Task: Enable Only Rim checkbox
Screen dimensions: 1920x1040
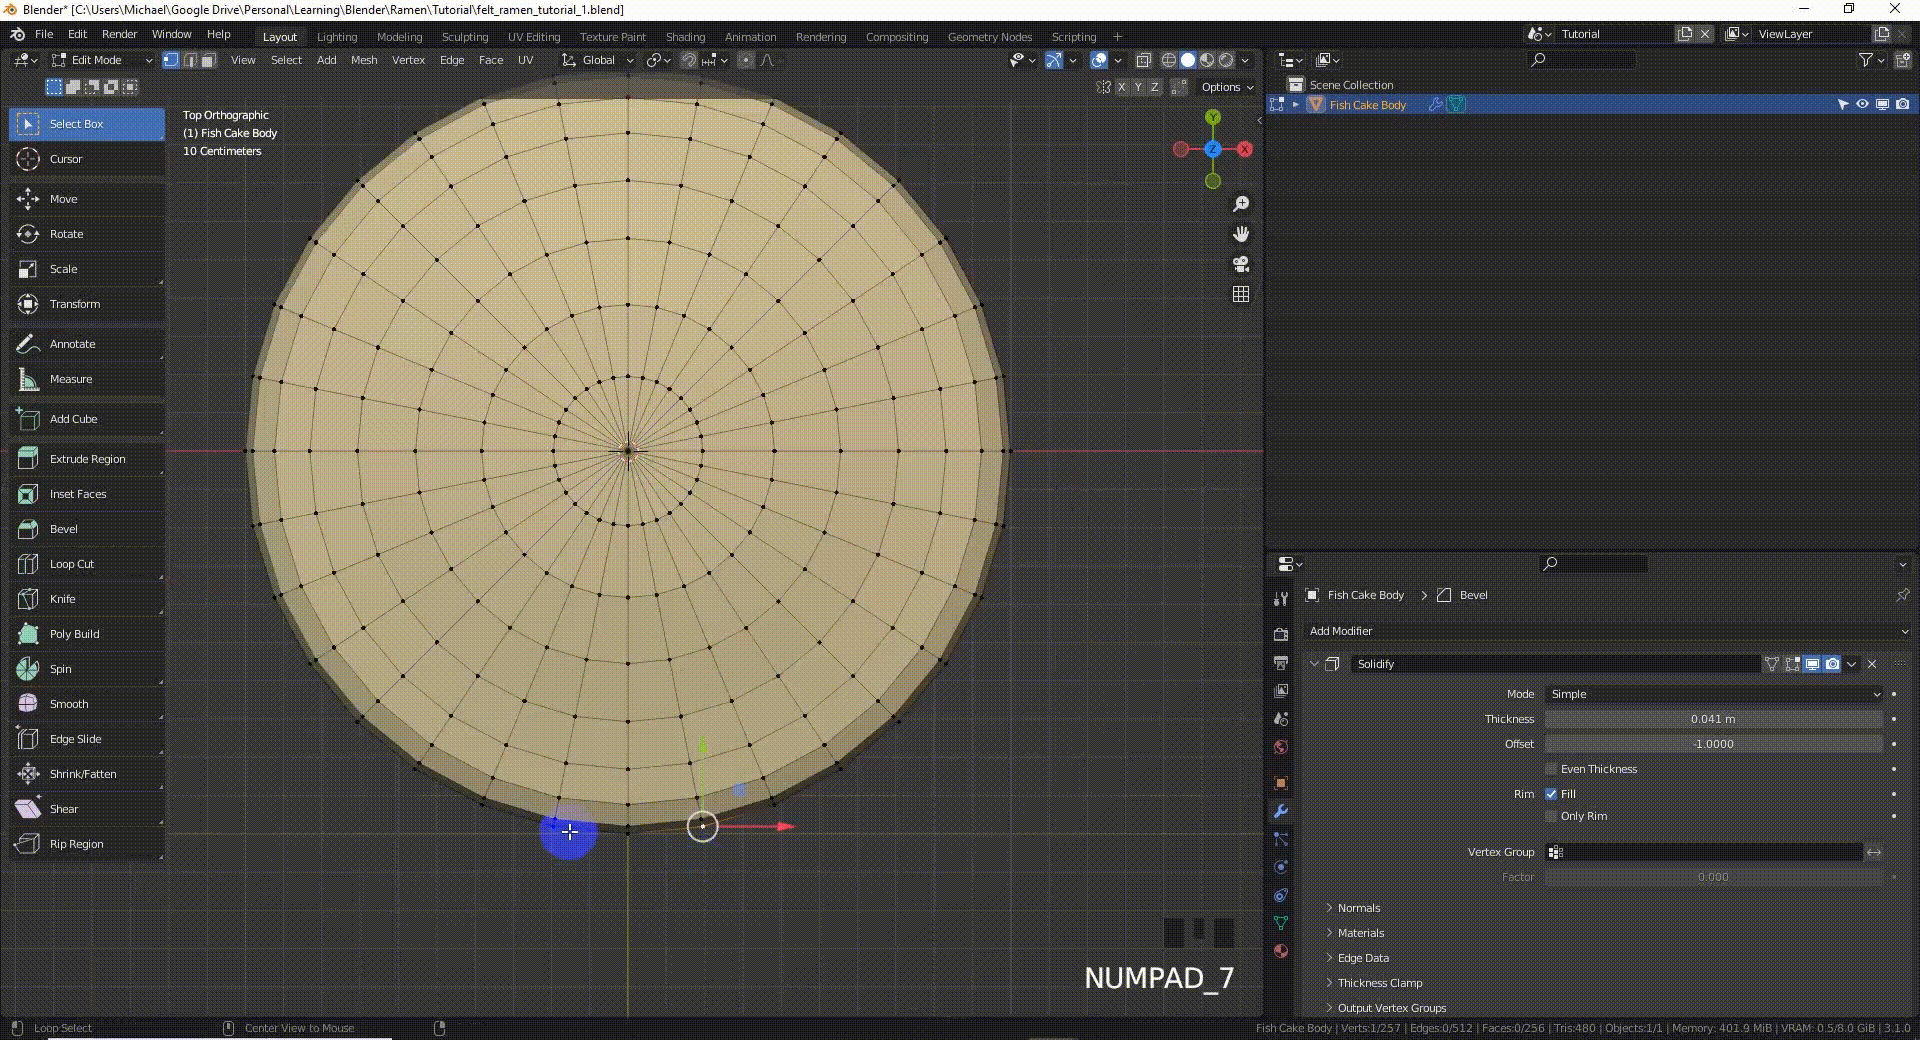Action: point(1551,816)
